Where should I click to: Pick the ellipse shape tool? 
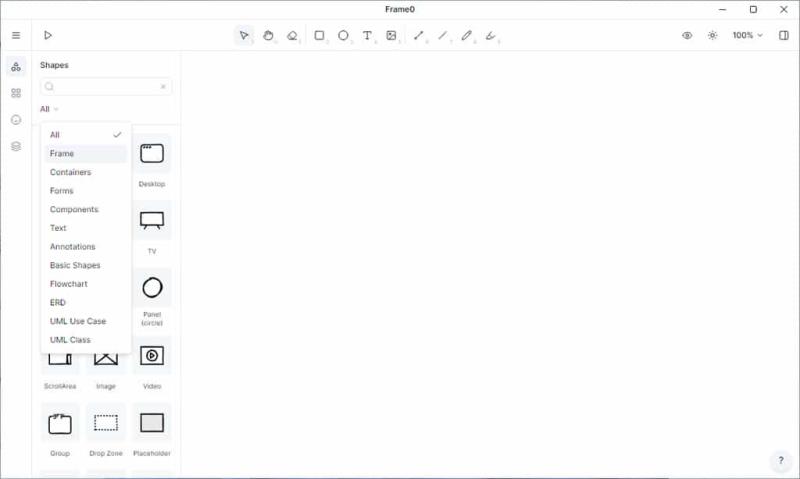coord(343,35)
